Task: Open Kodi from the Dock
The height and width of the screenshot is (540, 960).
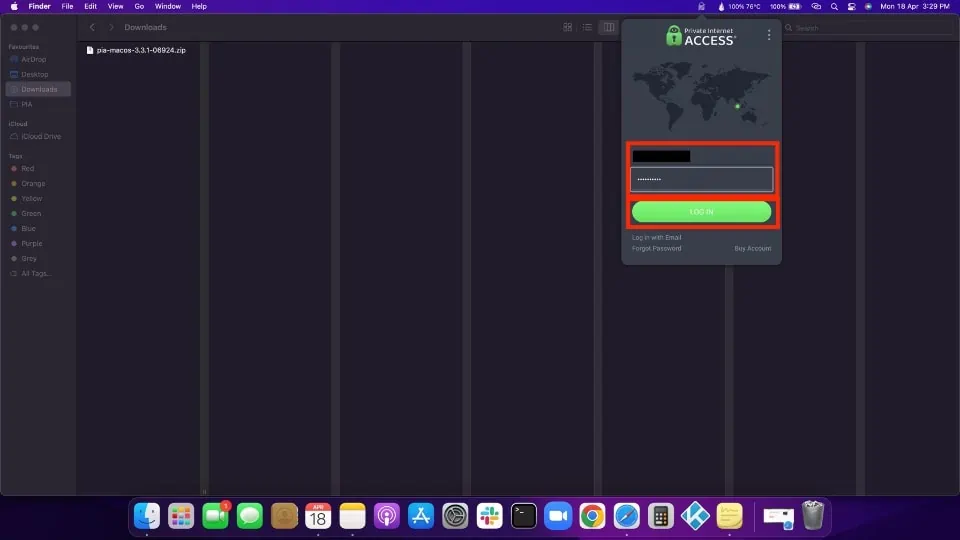Action: (x=696, y=516)
